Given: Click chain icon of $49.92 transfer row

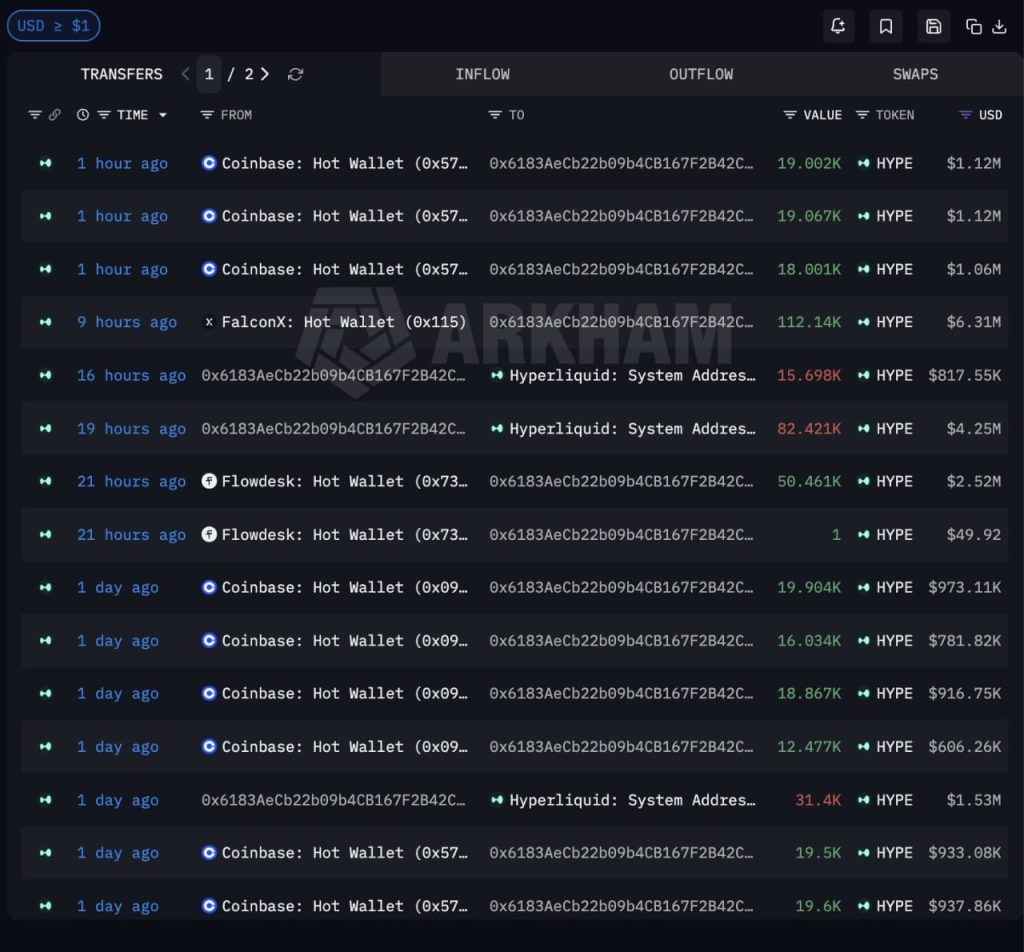Looking at the screenshot, I should pyautogui.click(x=45, y=534).
